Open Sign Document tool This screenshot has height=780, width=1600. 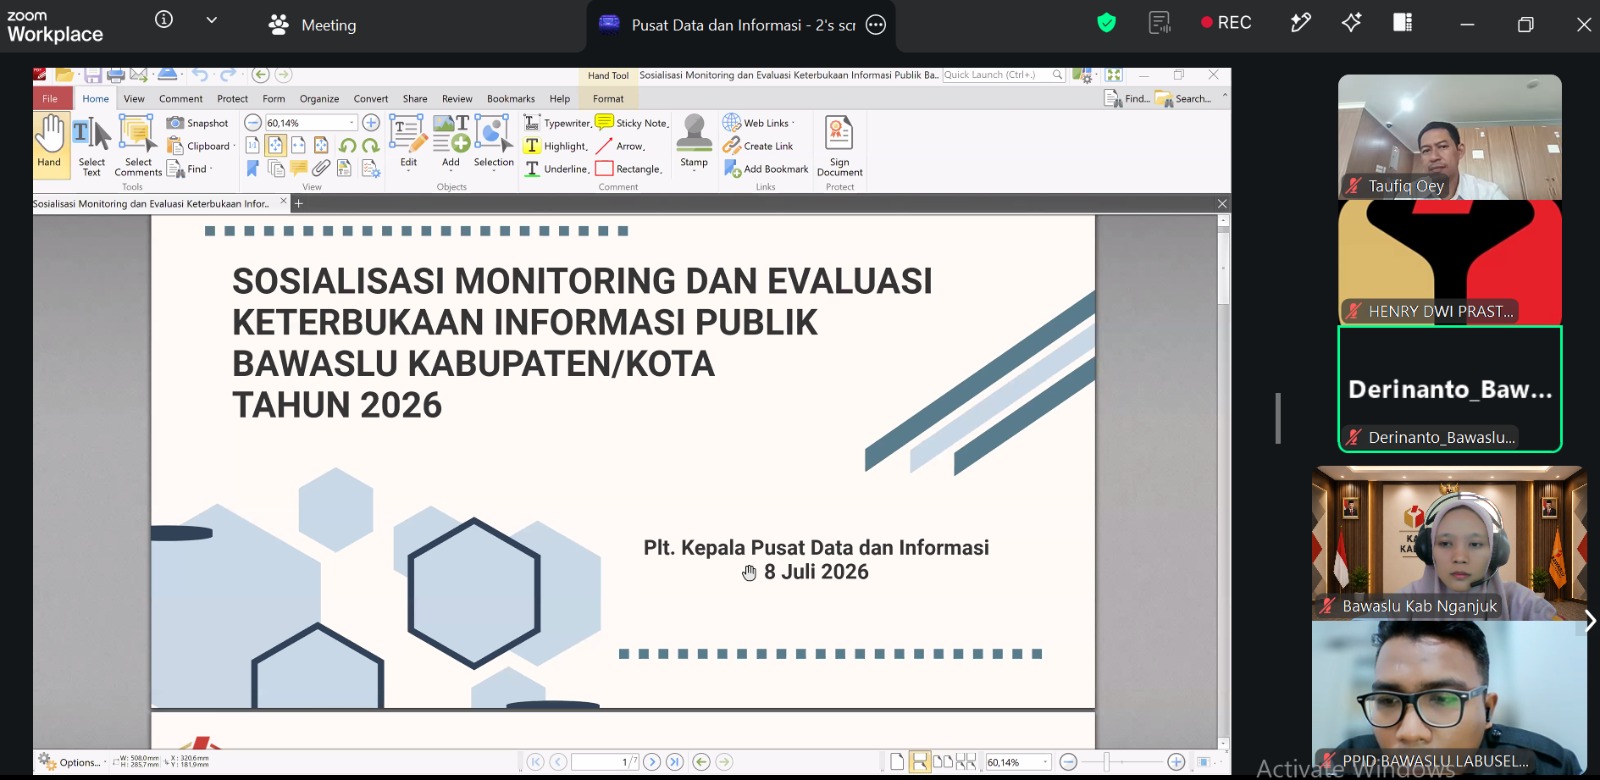839,146
